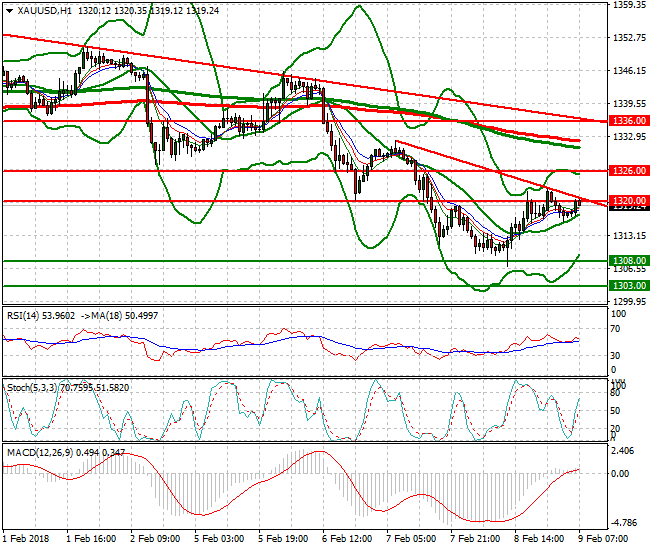Image resolution: width=650 pixels, height=550 pixels.
Task: Click the 1 Feb 2018 date label
Action: click(28, 539)
